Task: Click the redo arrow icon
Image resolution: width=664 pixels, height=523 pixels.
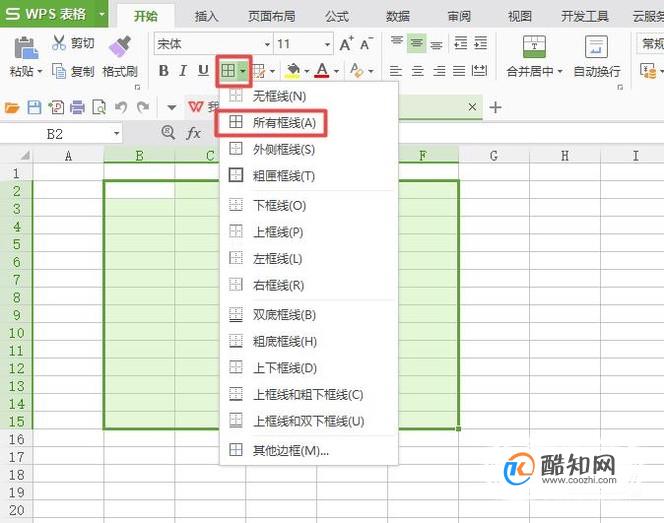Action: tap(143, 108)
